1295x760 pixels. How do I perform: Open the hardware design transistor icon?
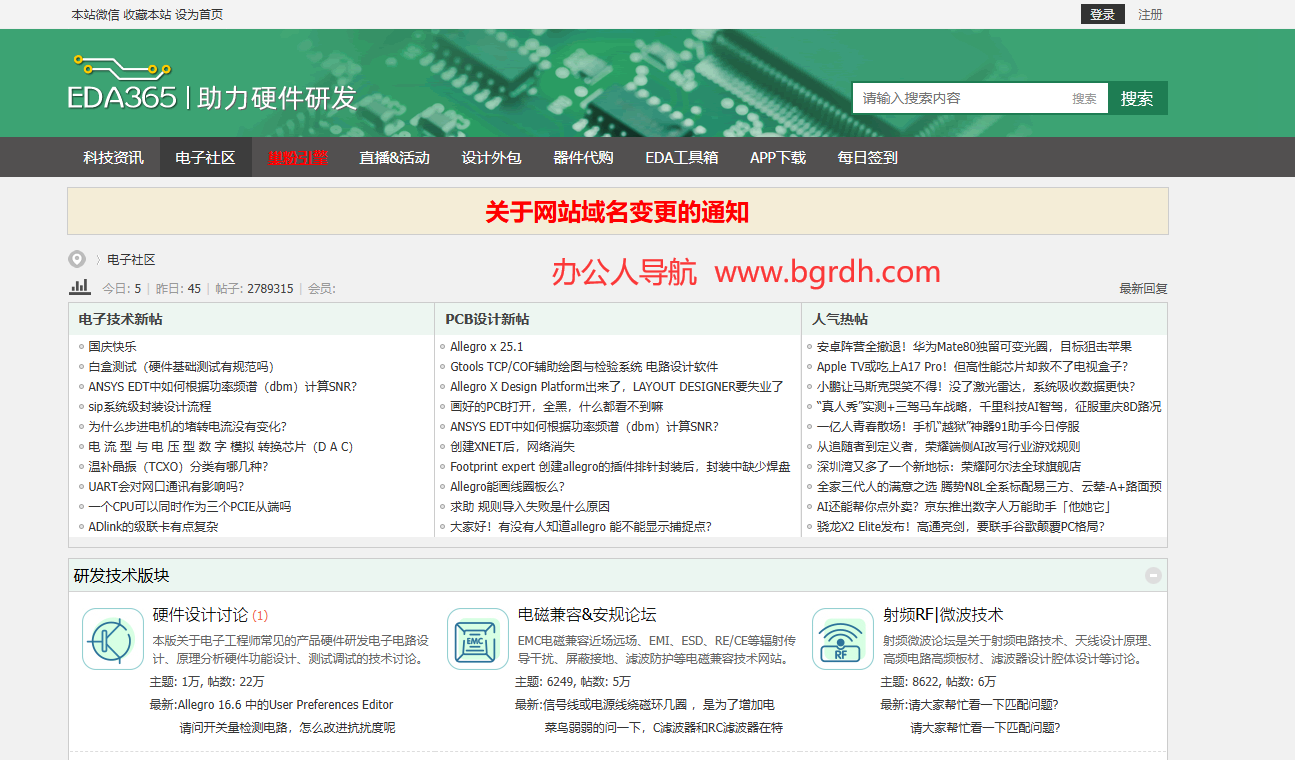coord(113,639)
